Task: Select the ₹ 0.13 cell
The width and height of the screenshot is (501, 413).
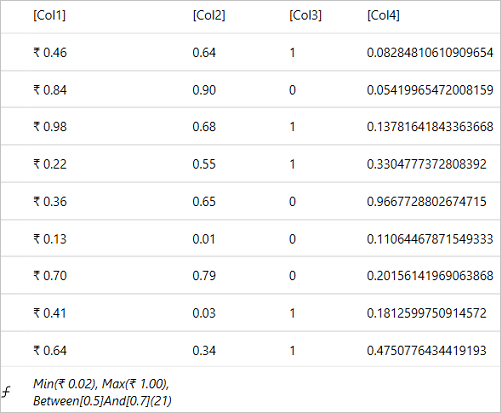Action: (50, 239)
